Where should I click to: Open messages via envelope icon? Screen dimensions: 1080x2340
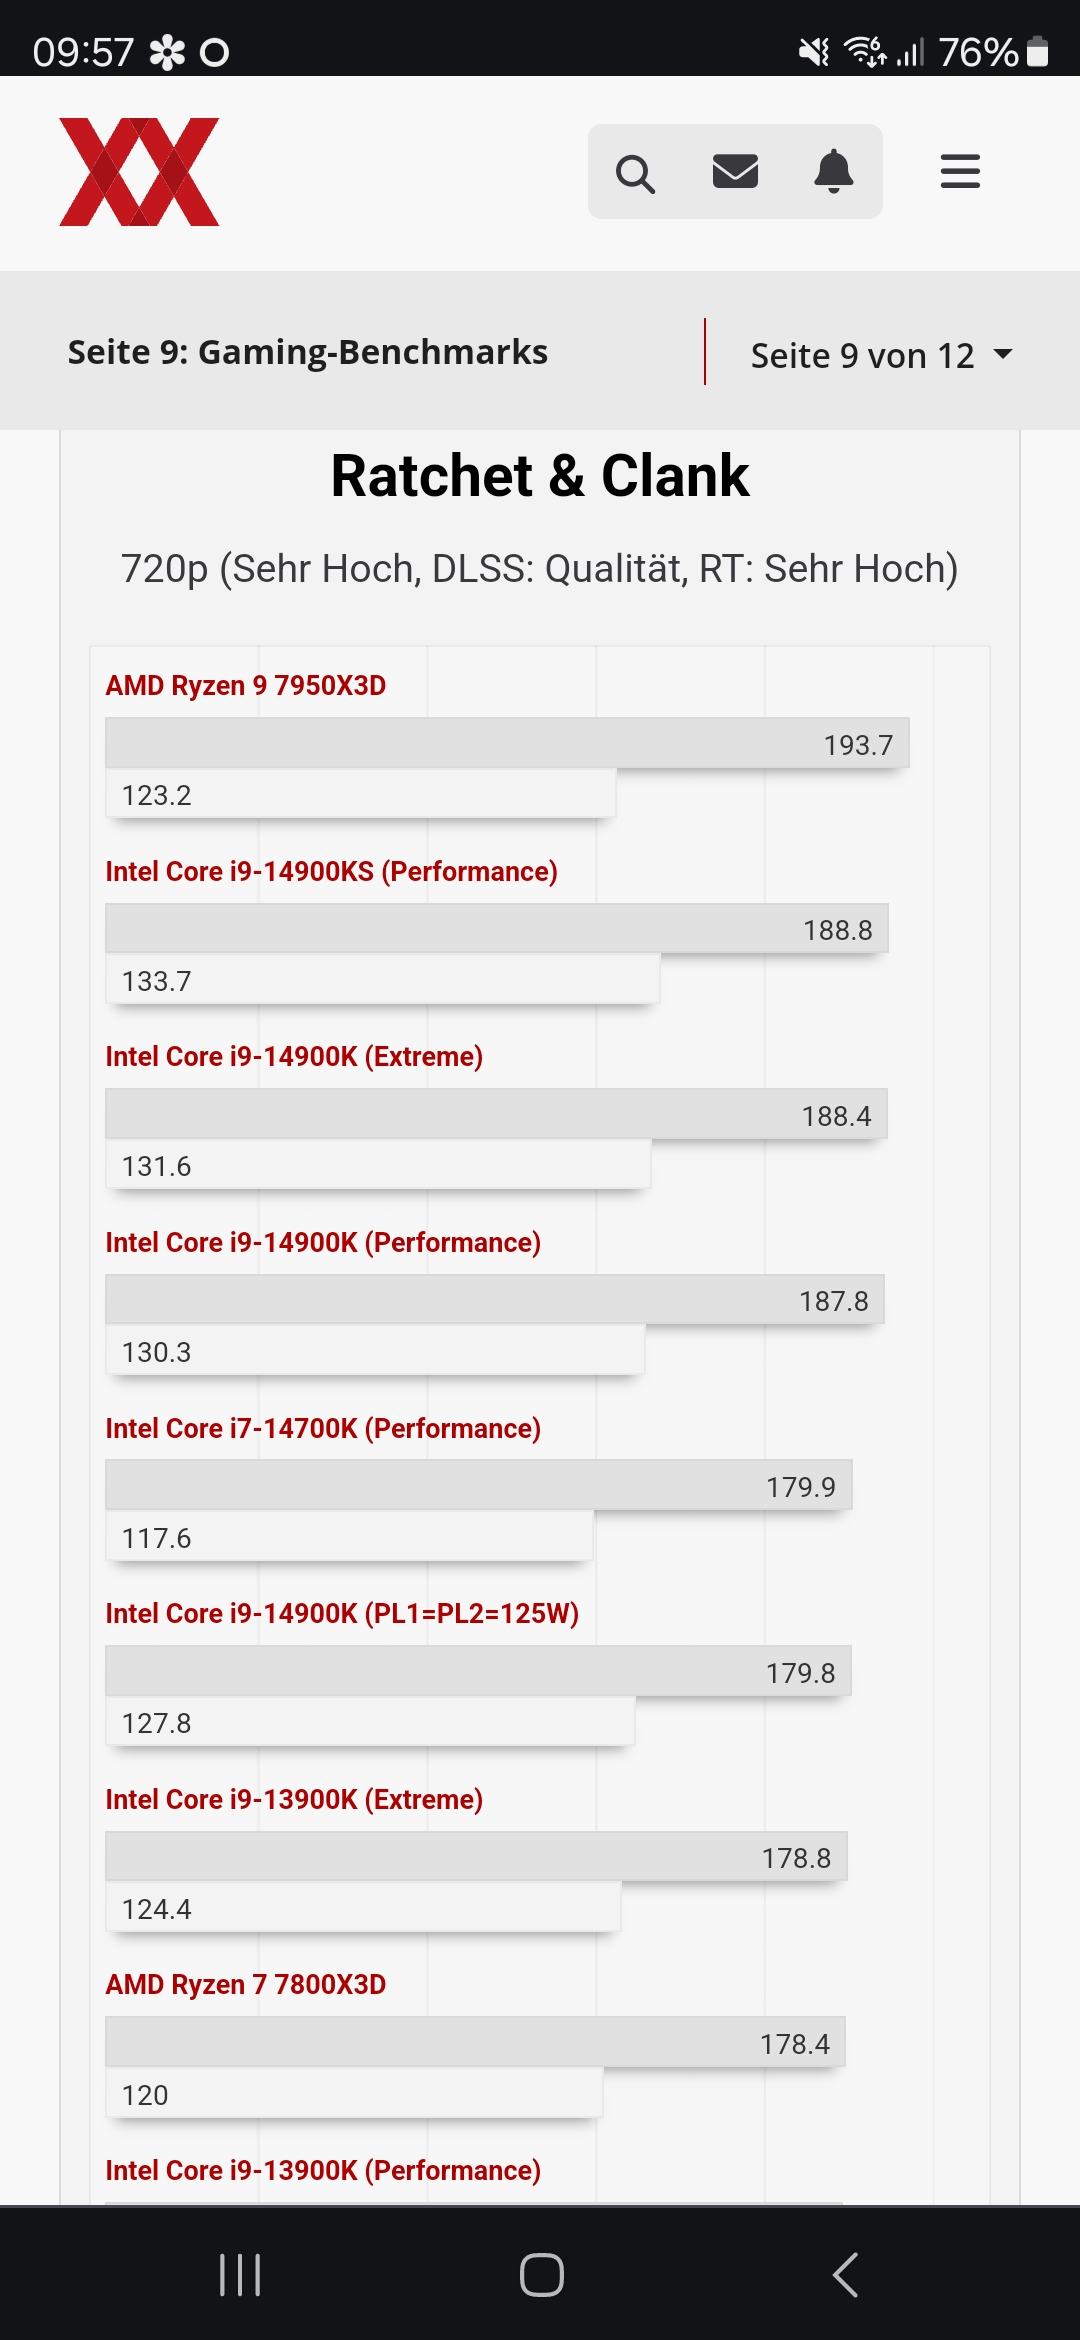pos(735,172)
